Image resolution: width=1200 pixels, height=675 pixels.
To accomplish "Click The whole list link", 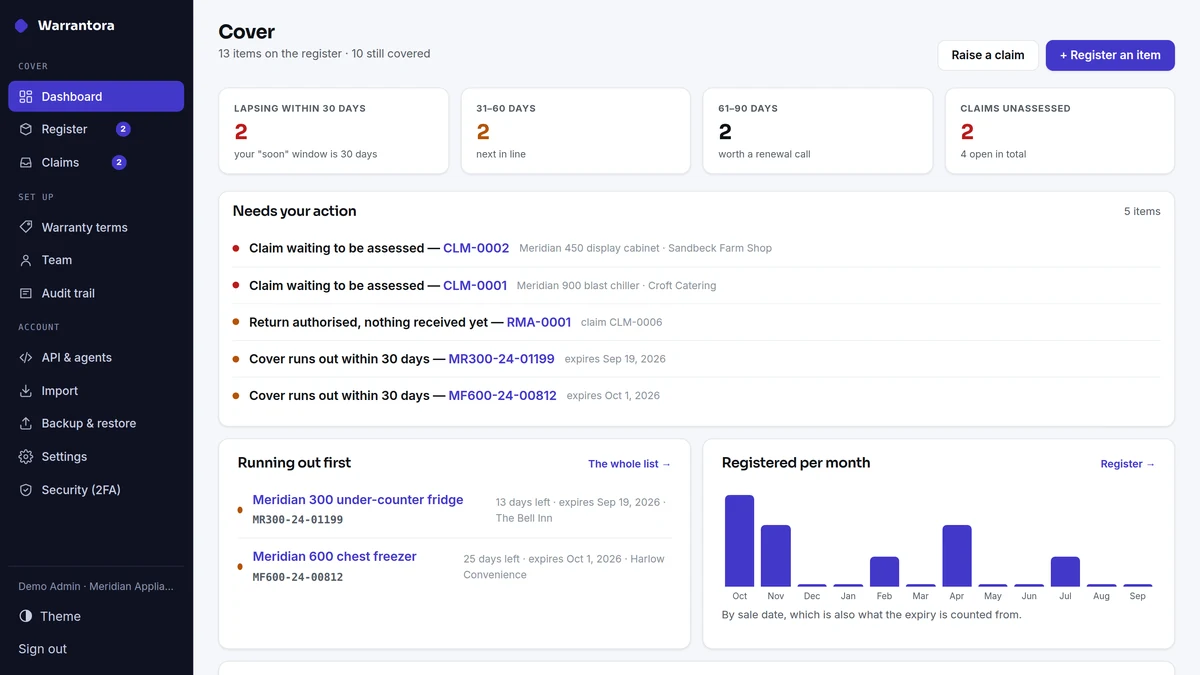I will (x=629, y=464).
